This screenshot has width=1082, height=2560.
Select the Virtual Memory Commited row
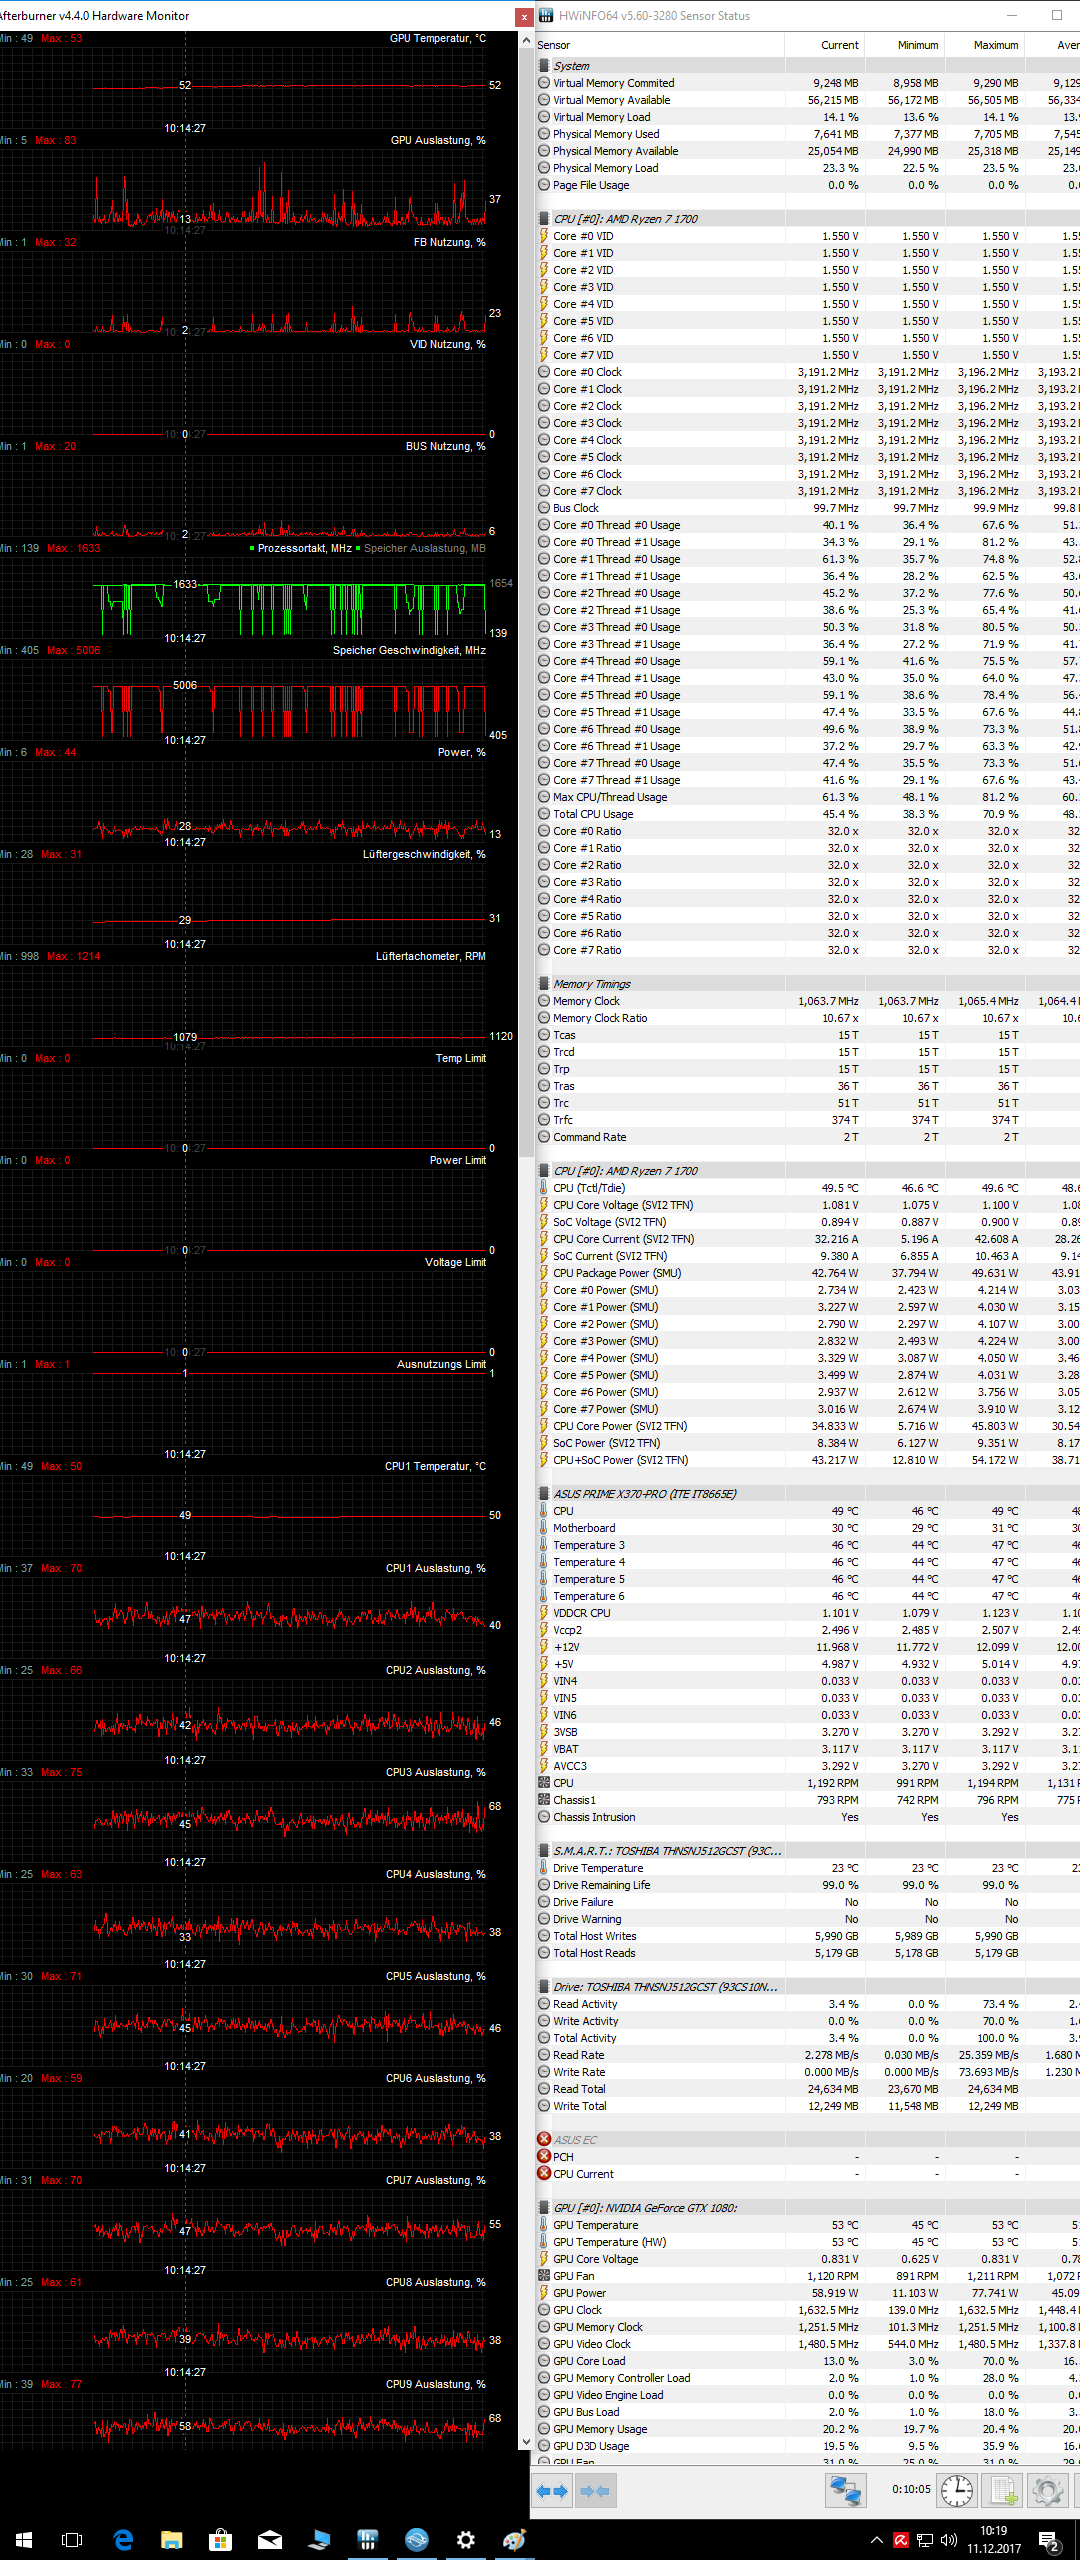point(808,83)
